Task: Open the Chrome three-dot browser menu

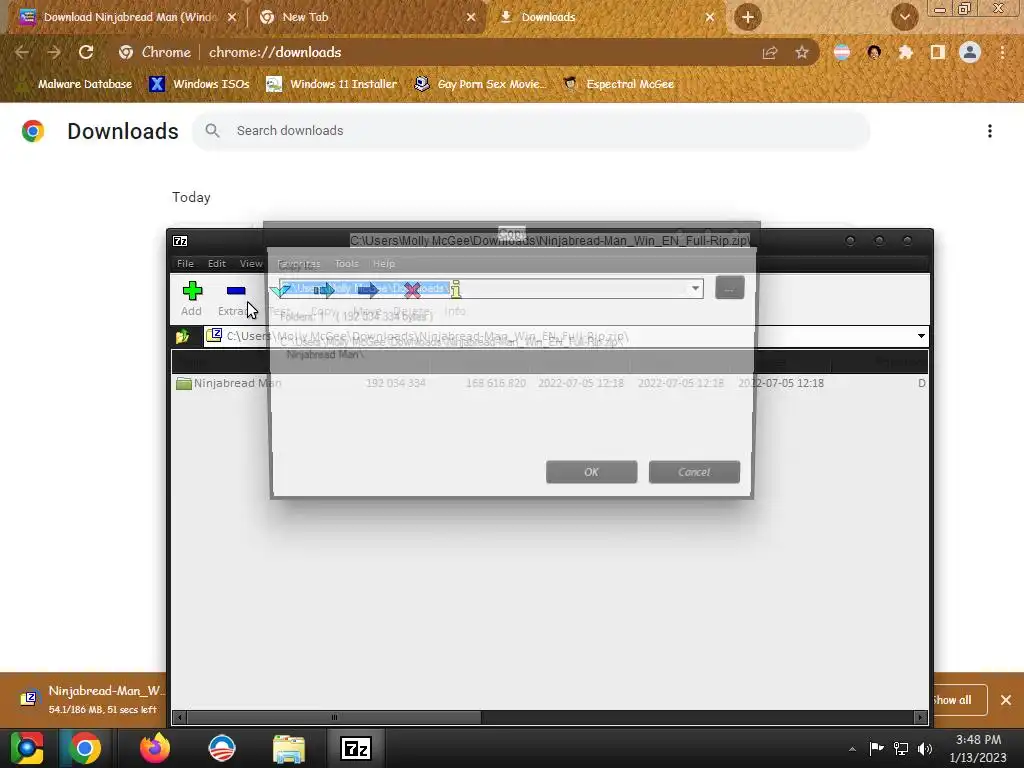Action: click(x=1002, y=52)
